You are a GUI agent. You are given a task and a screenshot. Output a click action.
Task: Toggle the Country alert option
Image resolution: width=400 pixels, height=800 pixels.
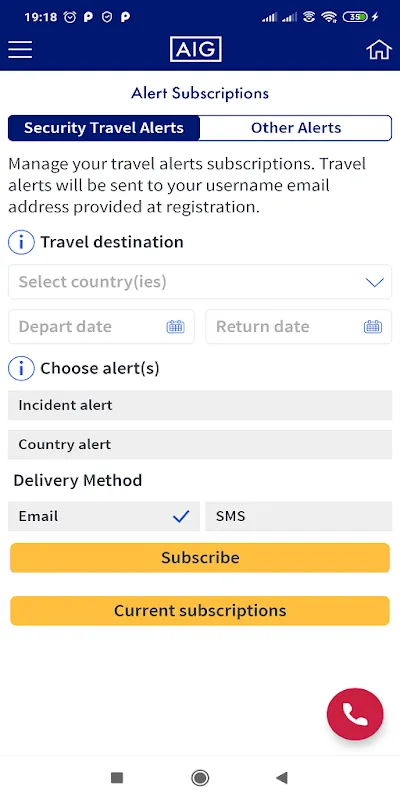[x=200, y=444]
